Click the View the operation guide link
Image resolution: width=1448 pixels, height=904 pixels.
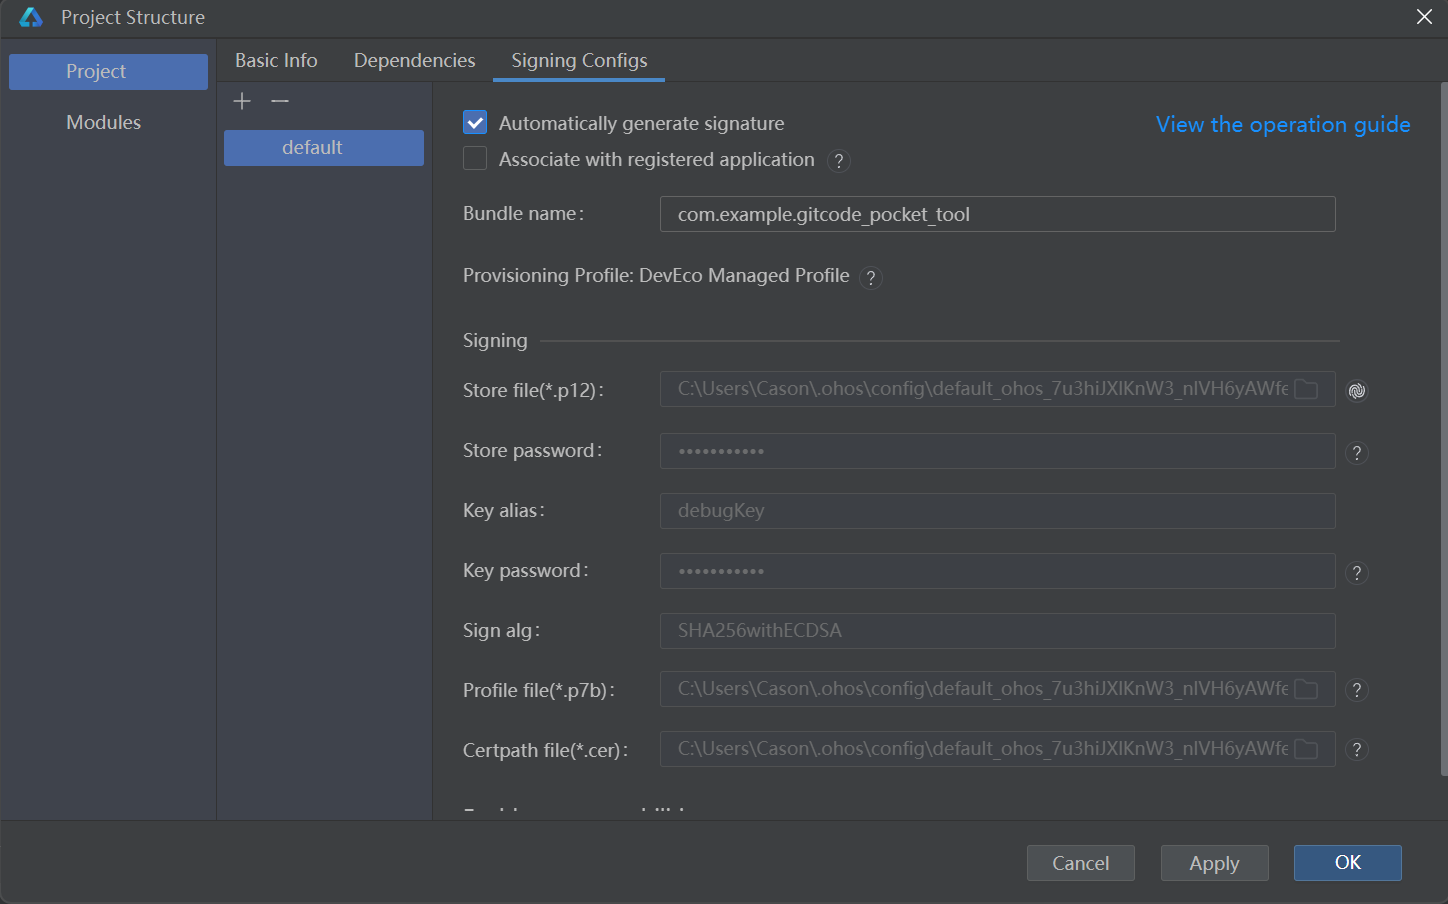[x=1283, y=124]
